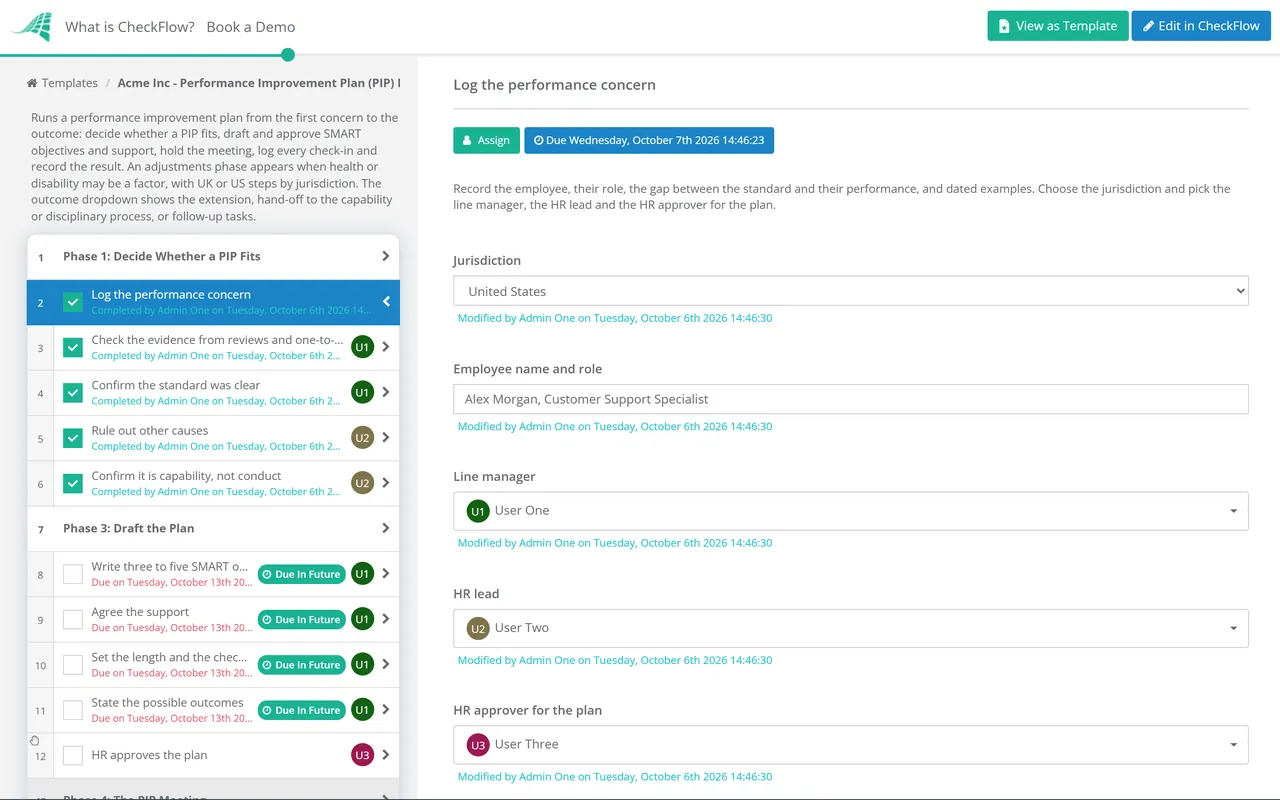Expand 'Phase 3: Draft the Plan' chevron

point(386,528)
